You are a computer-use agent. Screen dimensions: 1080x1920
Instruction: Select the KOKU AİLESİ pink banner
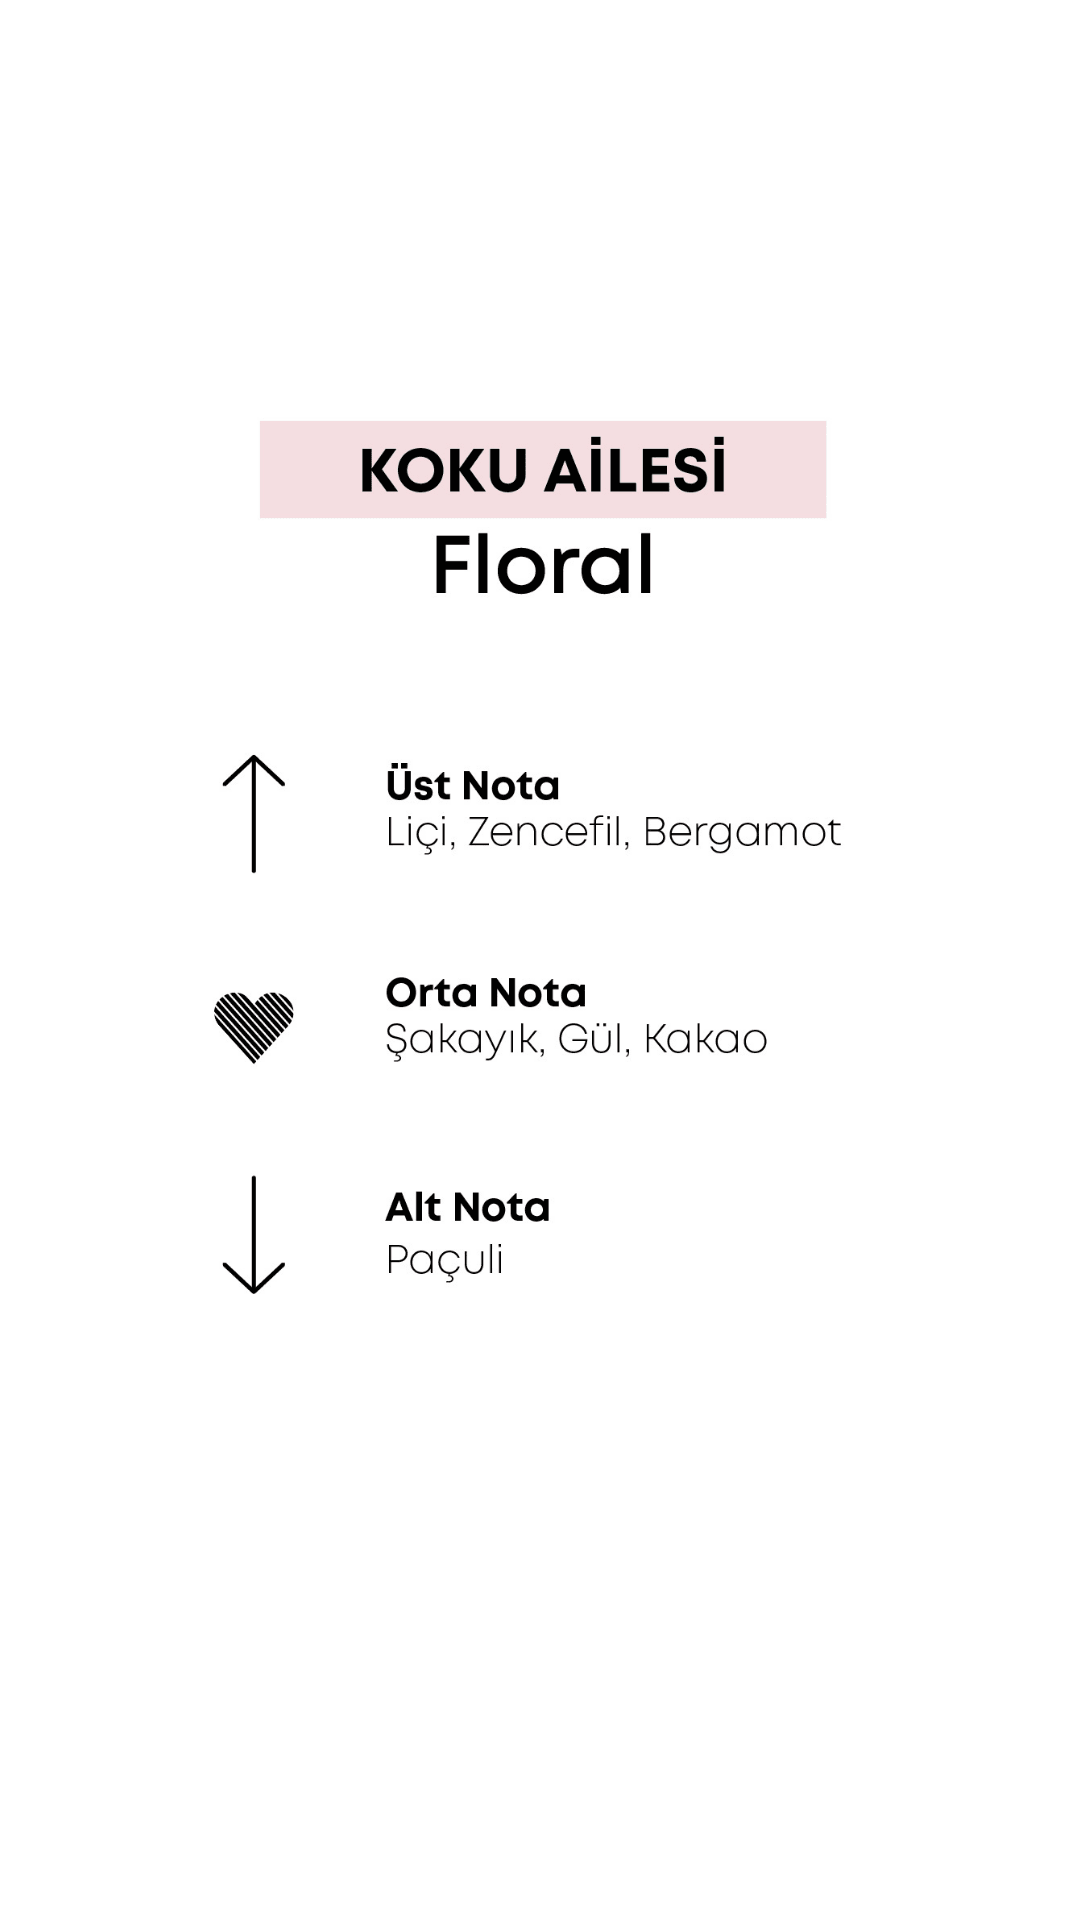click(x=543, y=469)
